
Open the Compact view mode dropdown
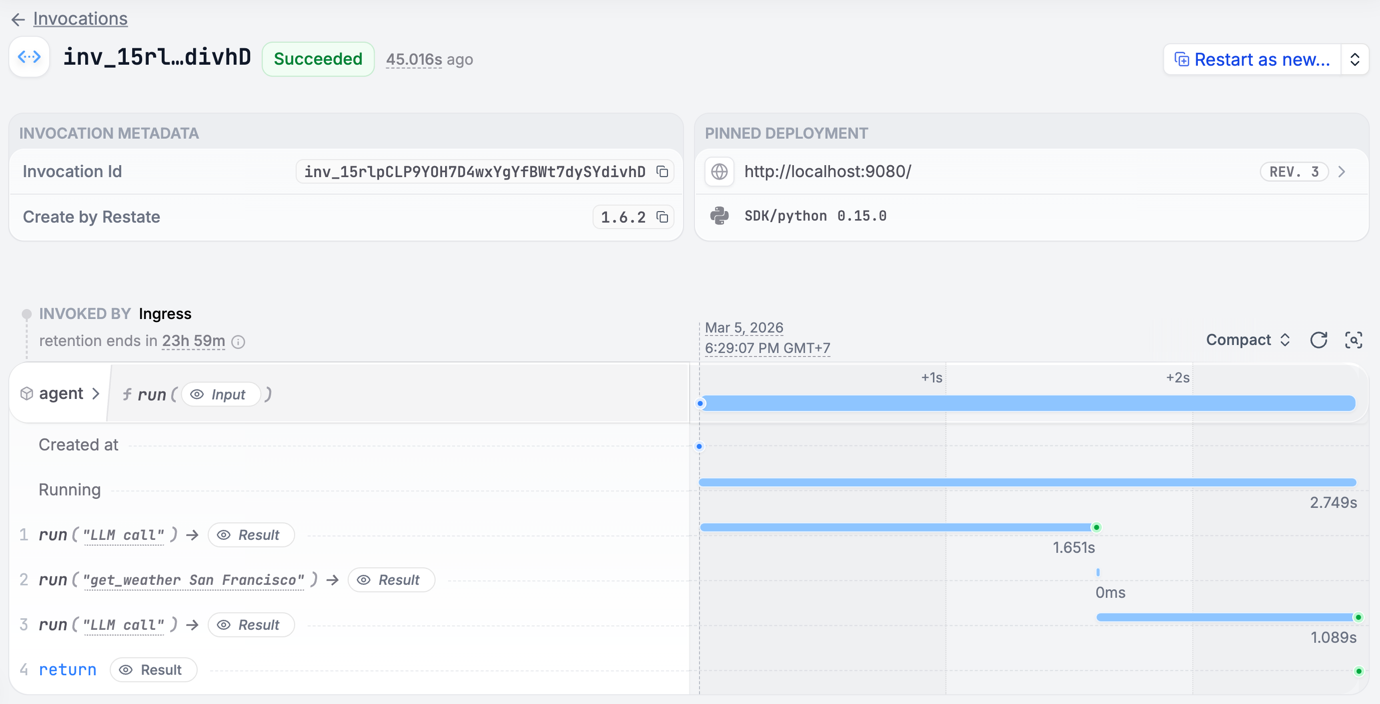(1248, 340)
